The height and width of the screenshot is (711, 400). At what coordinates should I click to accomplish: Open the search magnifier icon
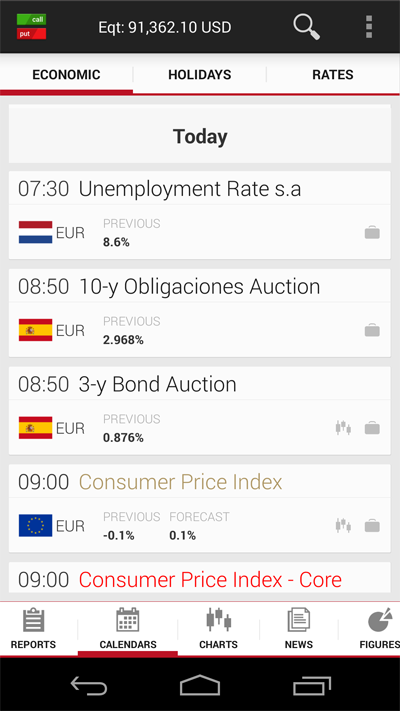(307, 27)
